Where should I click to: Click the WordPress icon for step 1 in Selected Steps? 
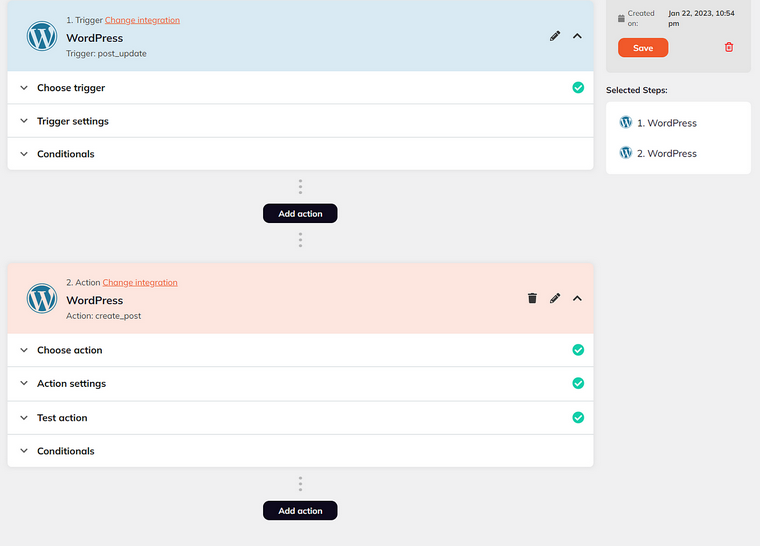(x=626, y=122)
